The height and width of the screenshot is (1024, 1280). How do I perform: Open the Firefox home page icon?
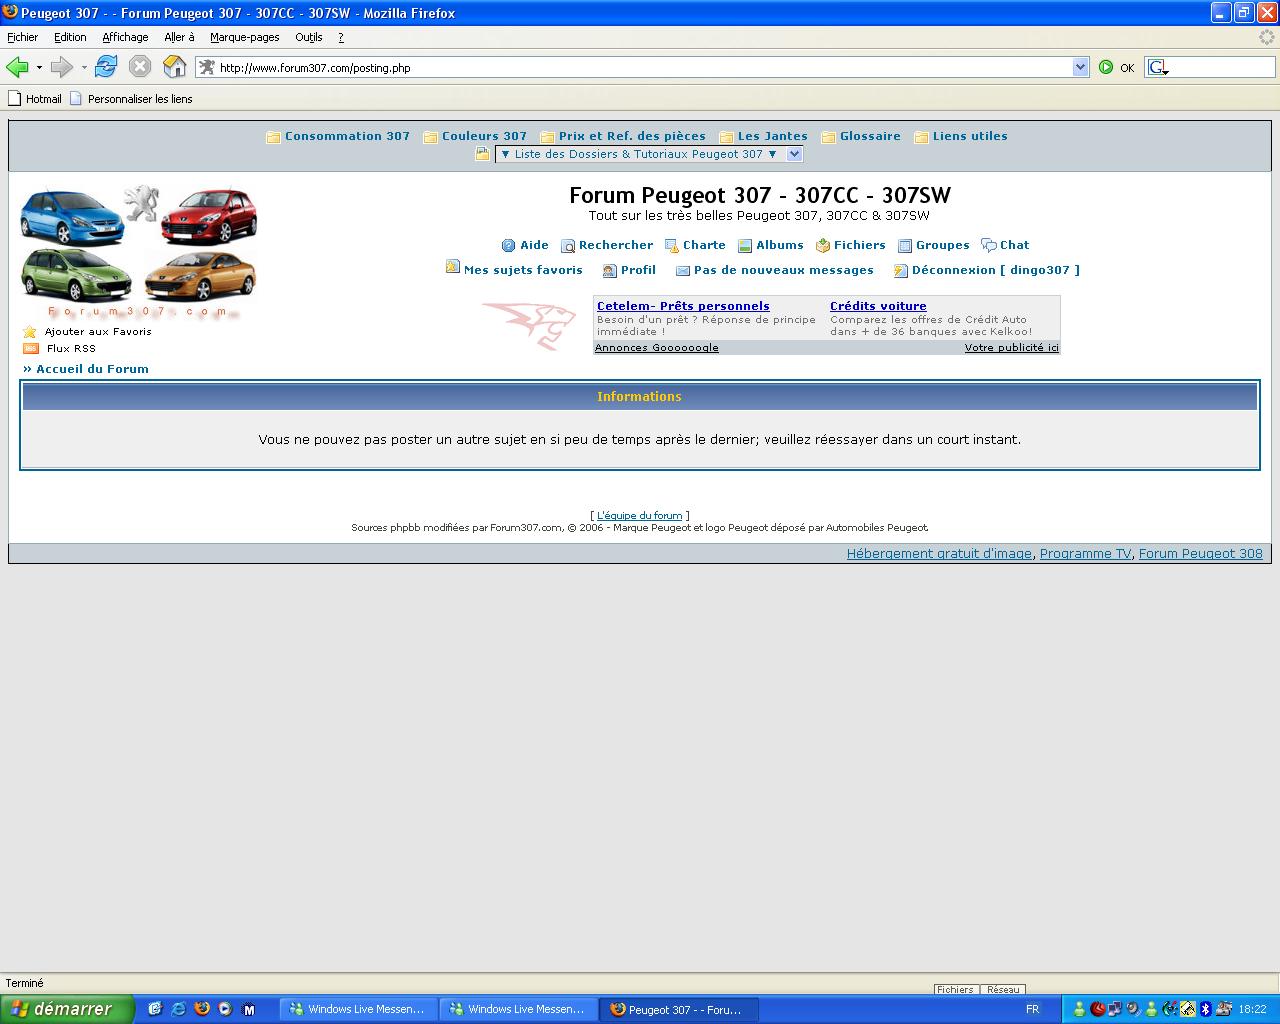[x=174, y=67]
